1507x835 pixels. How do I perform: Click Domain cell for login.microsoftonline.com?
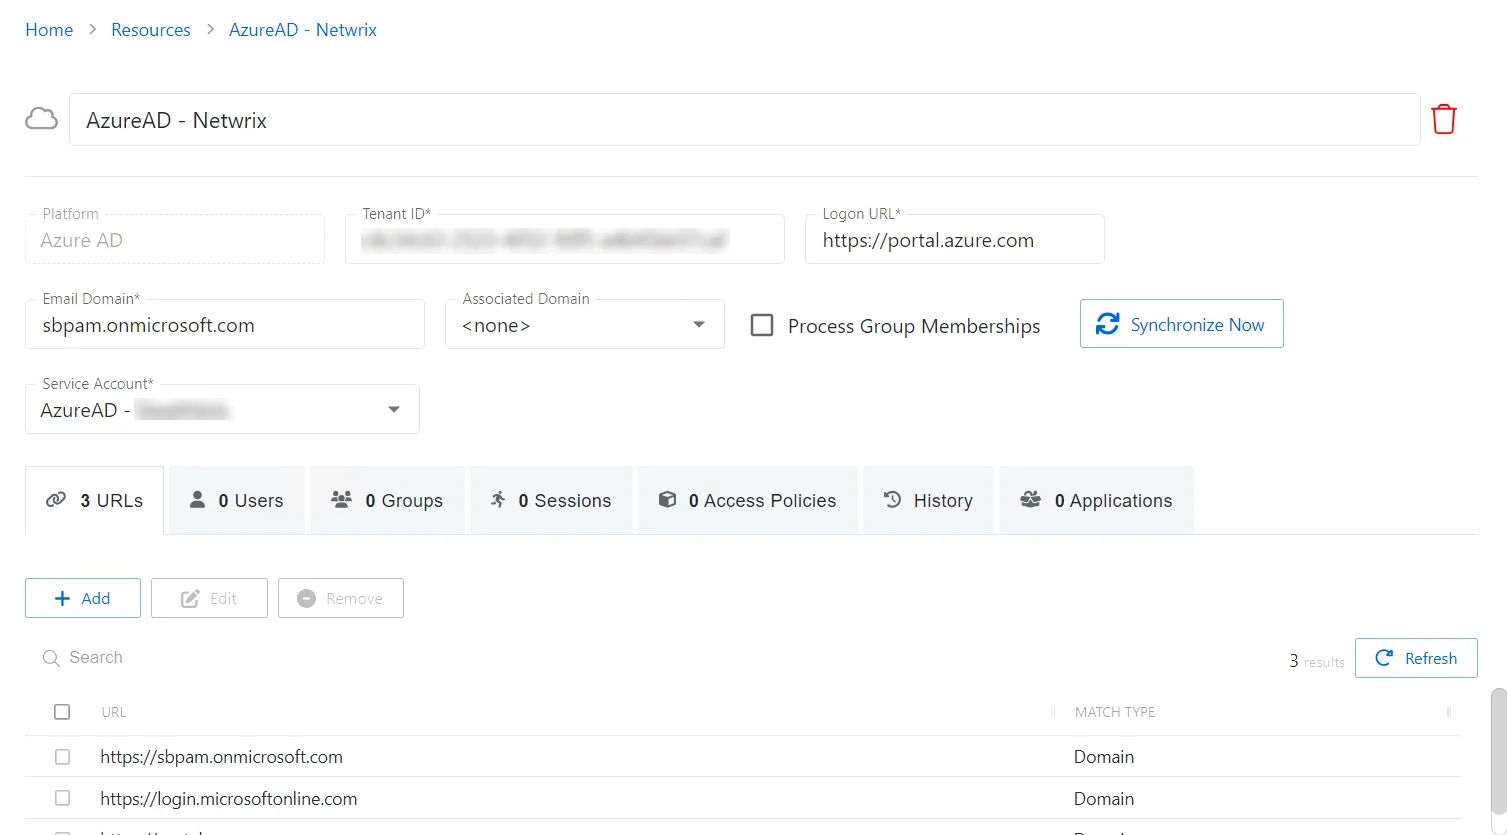point(1104,798)
